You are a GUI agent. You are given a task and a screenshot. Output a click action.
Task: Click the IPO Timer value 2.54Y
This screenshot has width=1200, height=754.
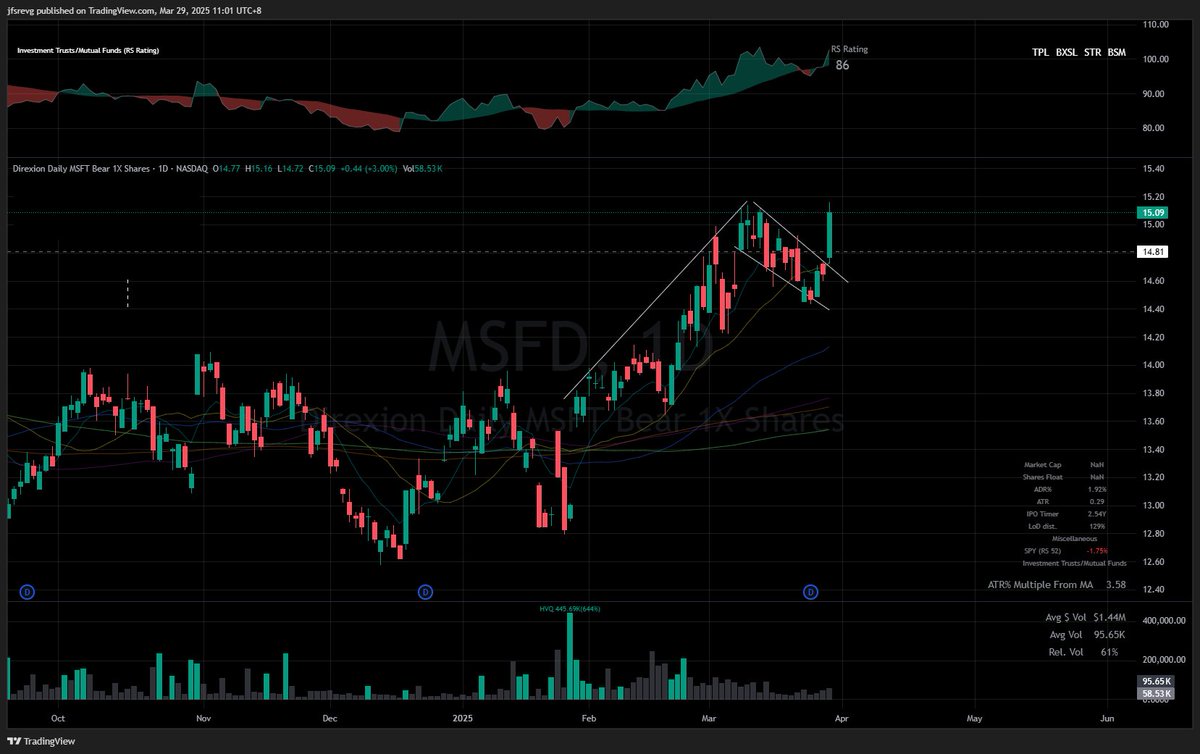(x=1099, y=513)
